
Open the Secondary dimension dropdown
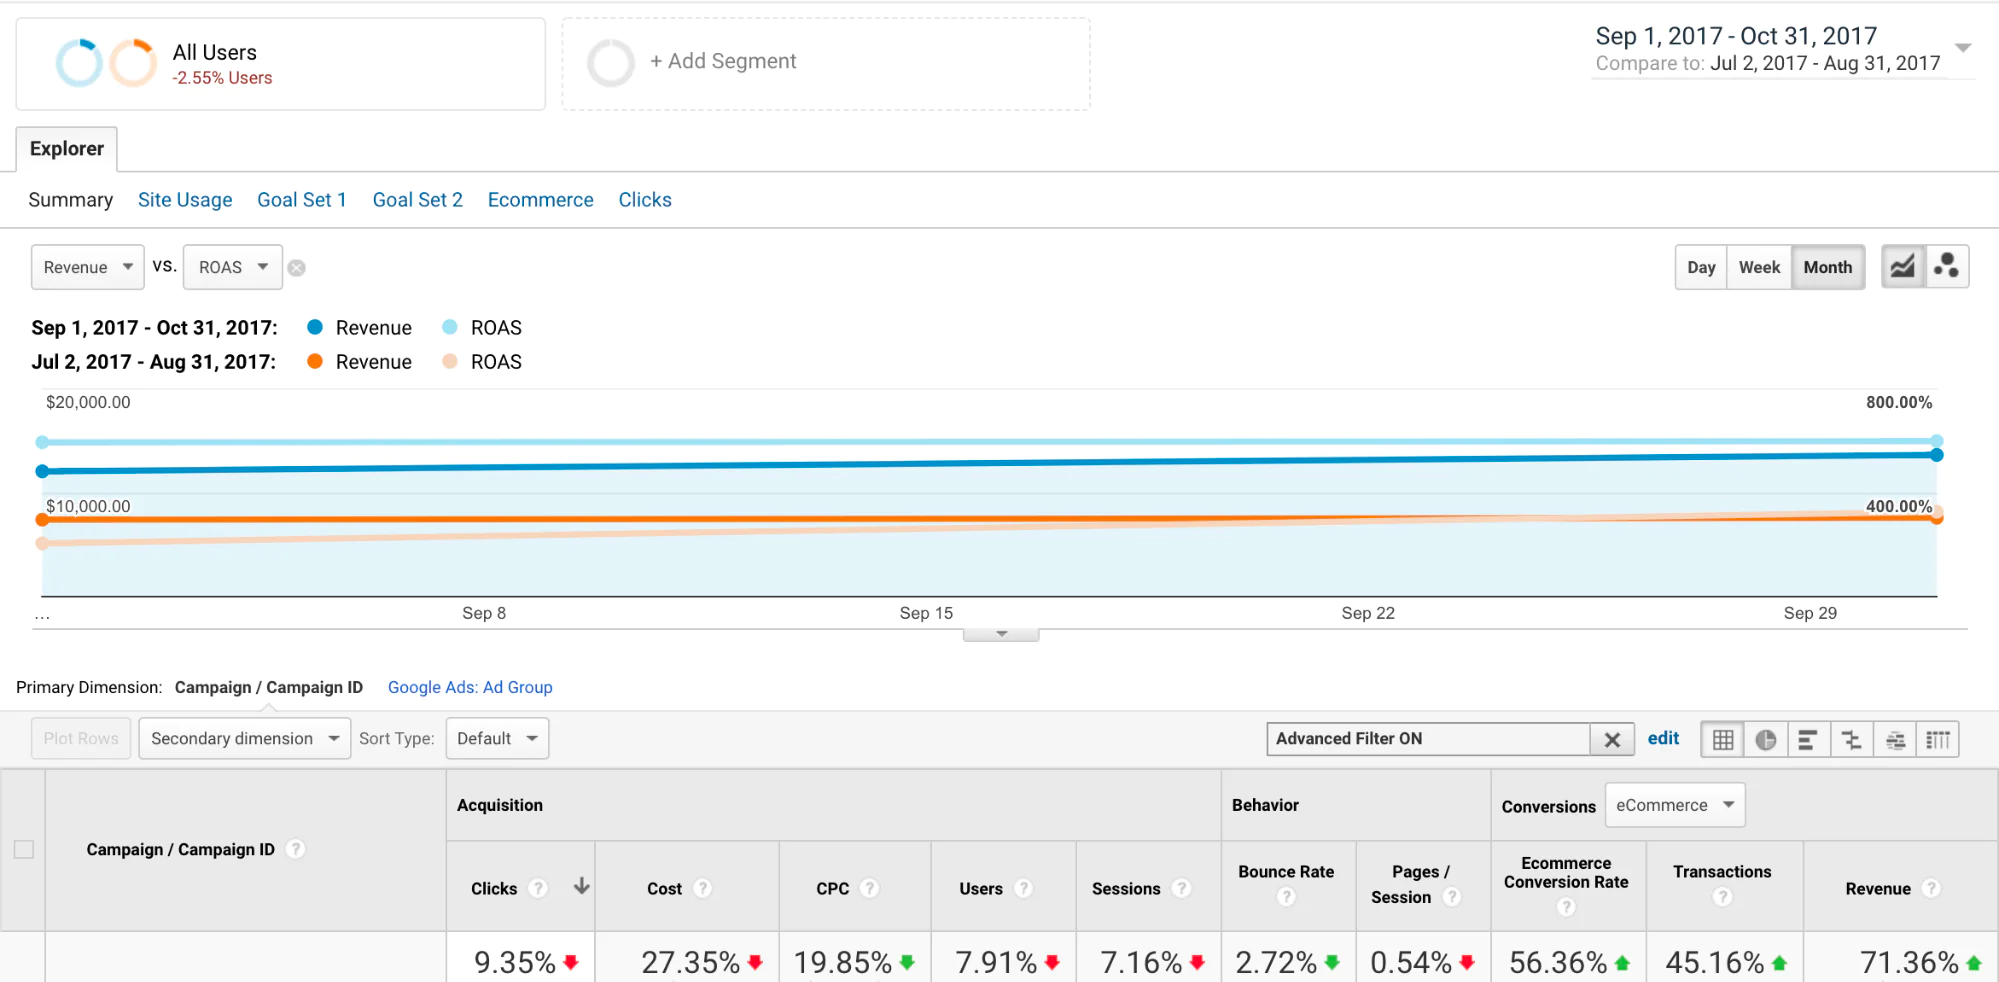point(245,738)
